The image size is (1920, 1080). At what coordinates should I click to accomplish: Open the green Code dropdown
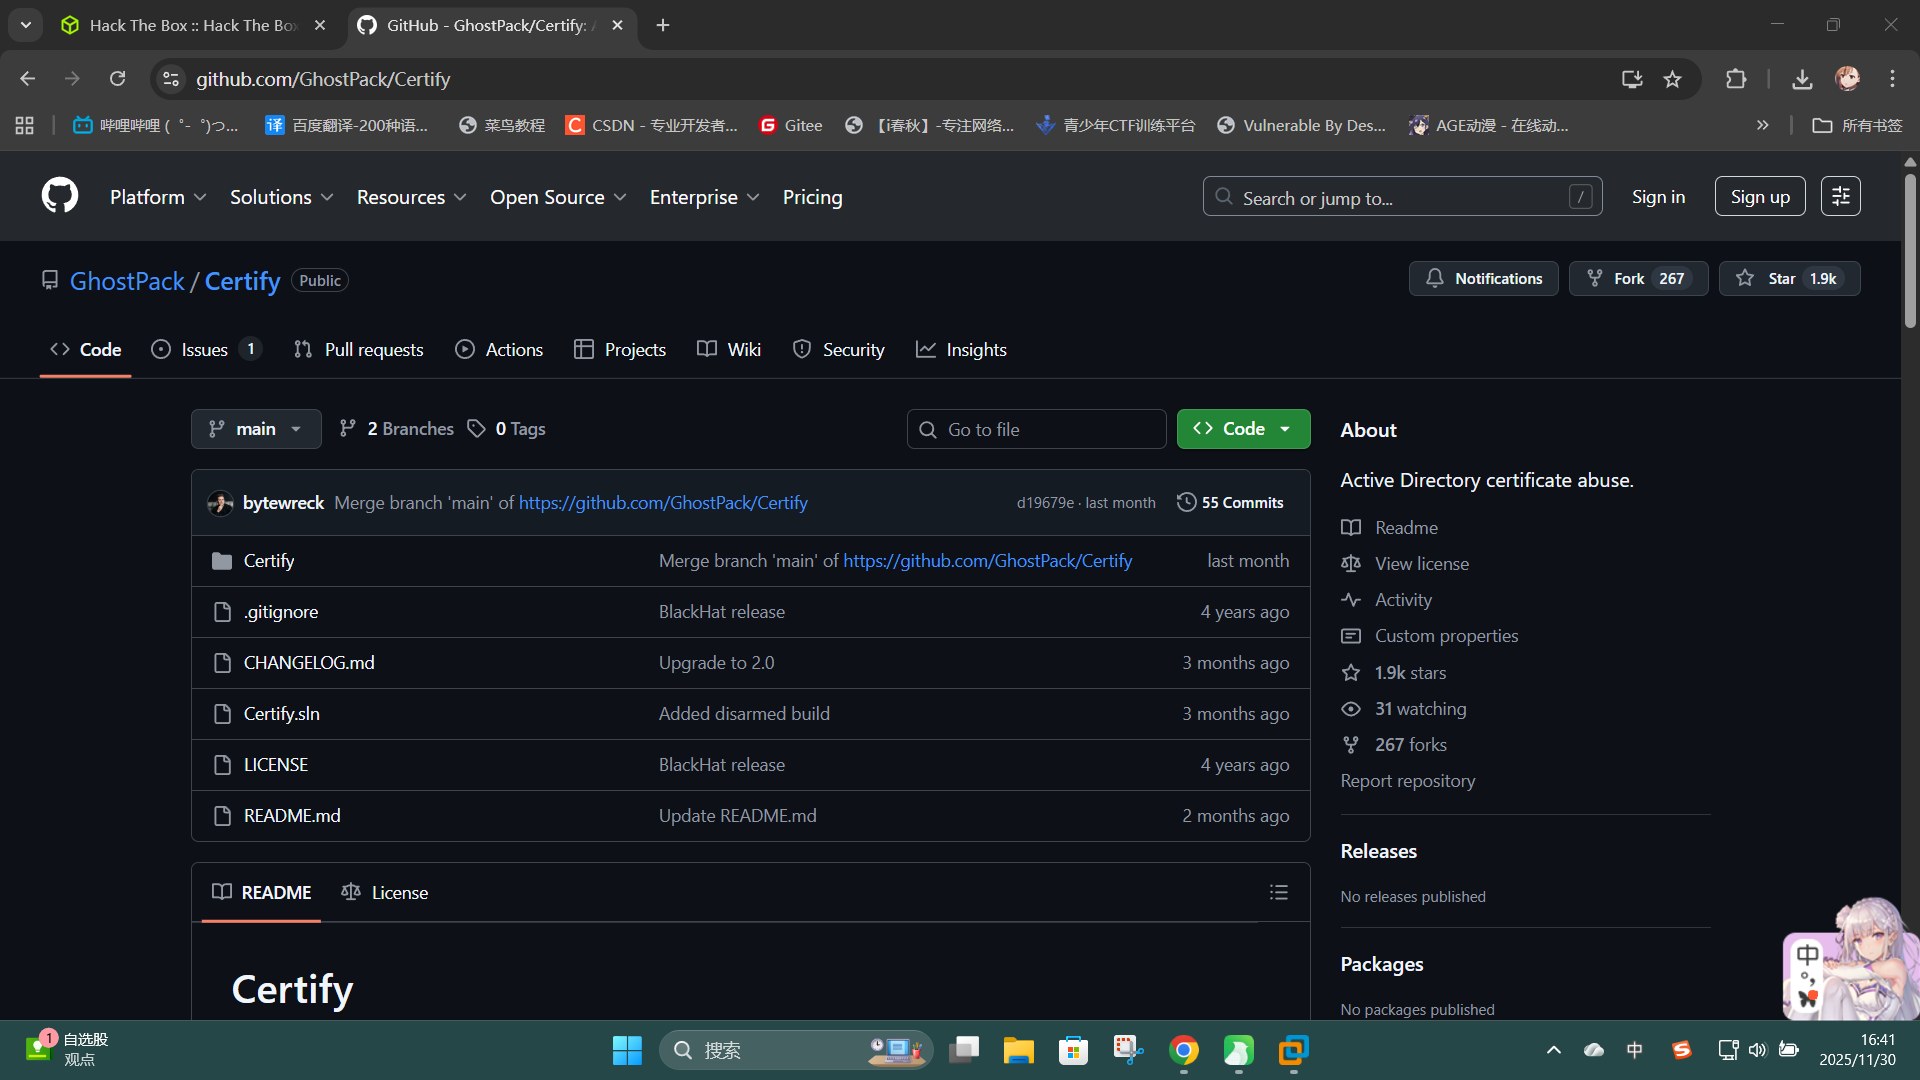point(1243,429)
